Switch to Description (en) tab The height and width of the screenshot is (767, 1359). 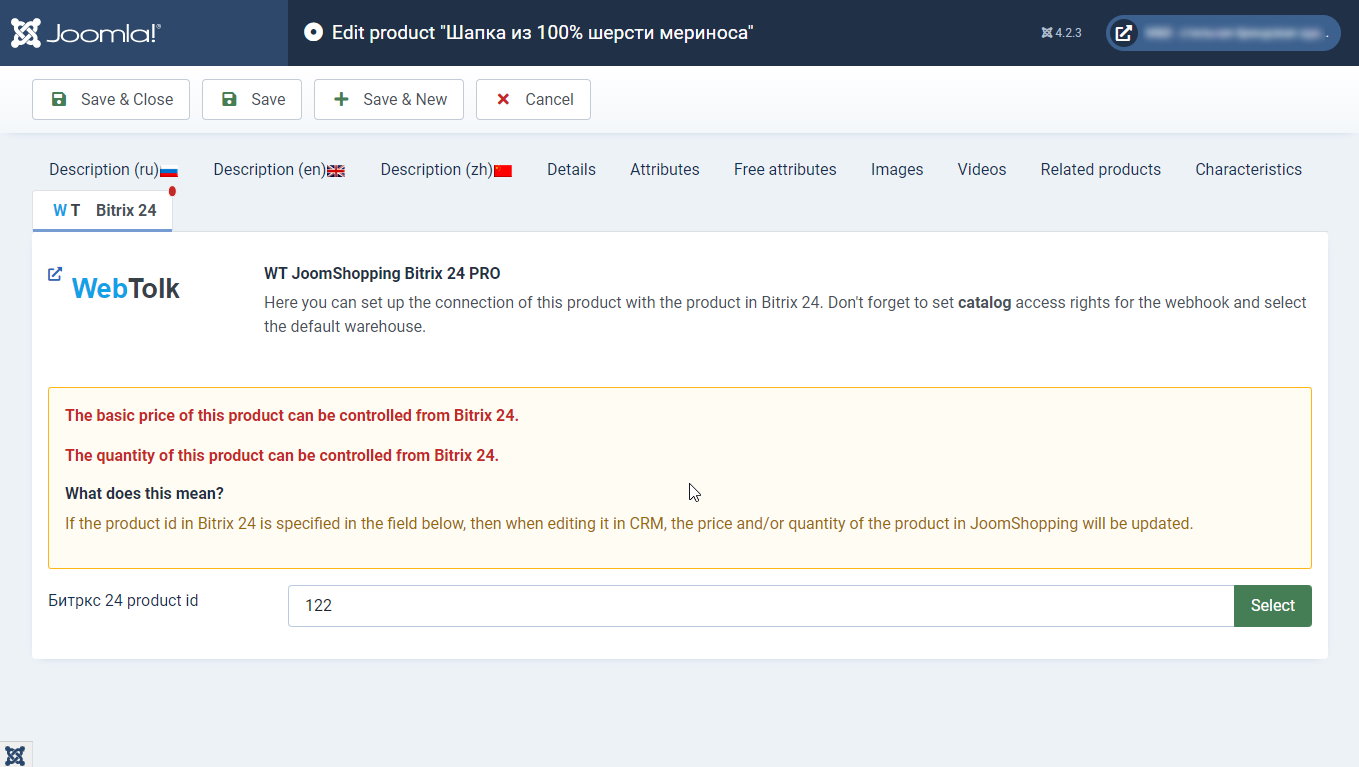278,170
